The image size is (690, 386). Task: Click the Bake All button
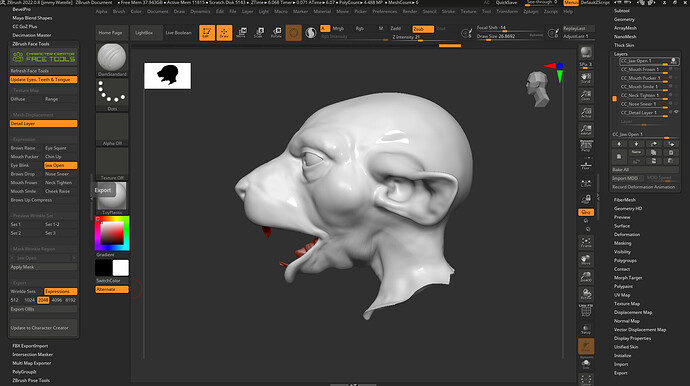click(646, 170)
